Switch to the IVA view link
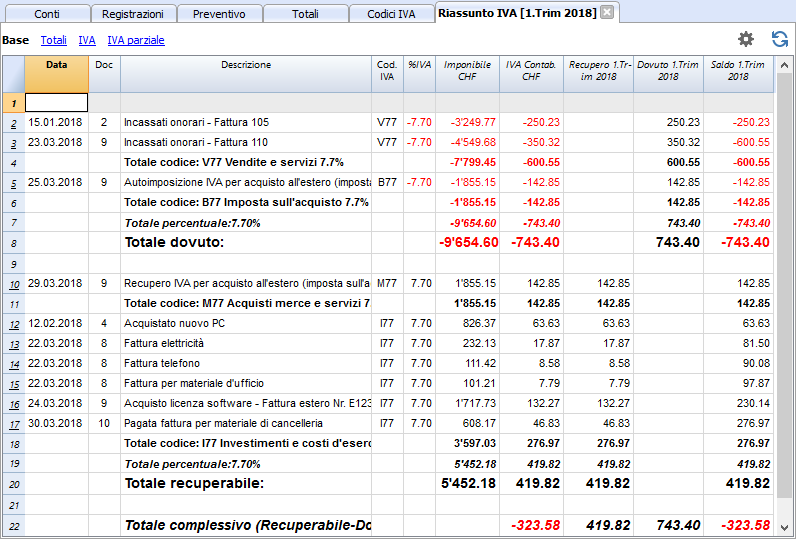Image resolution: width=796 pixels, height=539 pixels. click(x=87, y=40)
